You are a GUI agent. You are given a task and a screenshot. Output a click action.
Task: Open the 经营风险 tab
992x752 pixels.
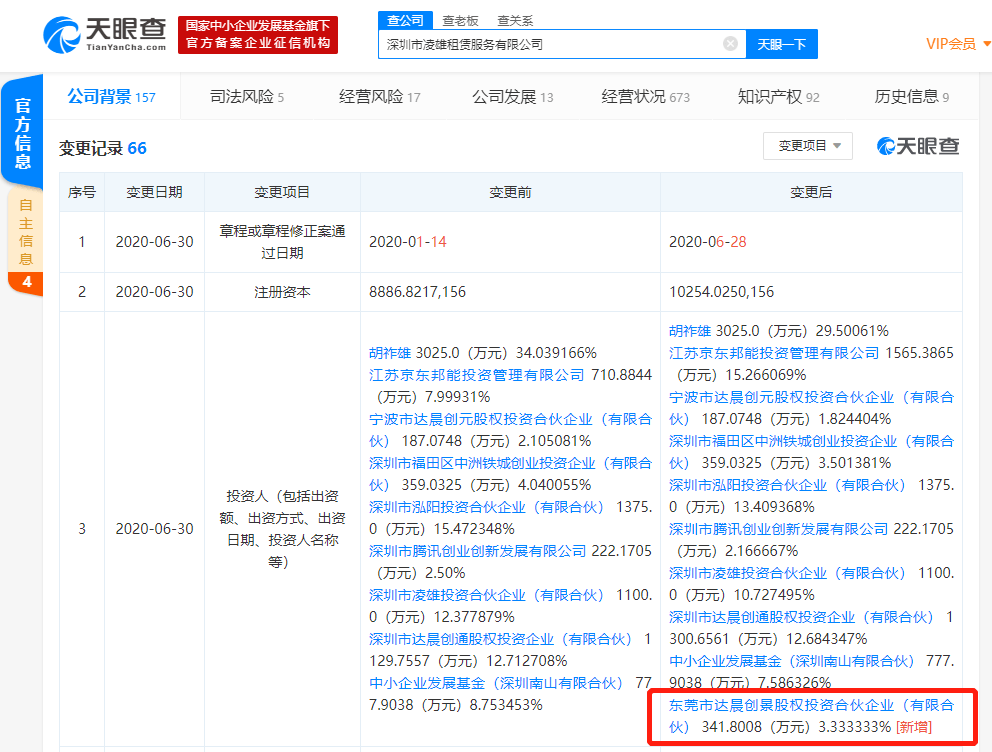[380, 97]
